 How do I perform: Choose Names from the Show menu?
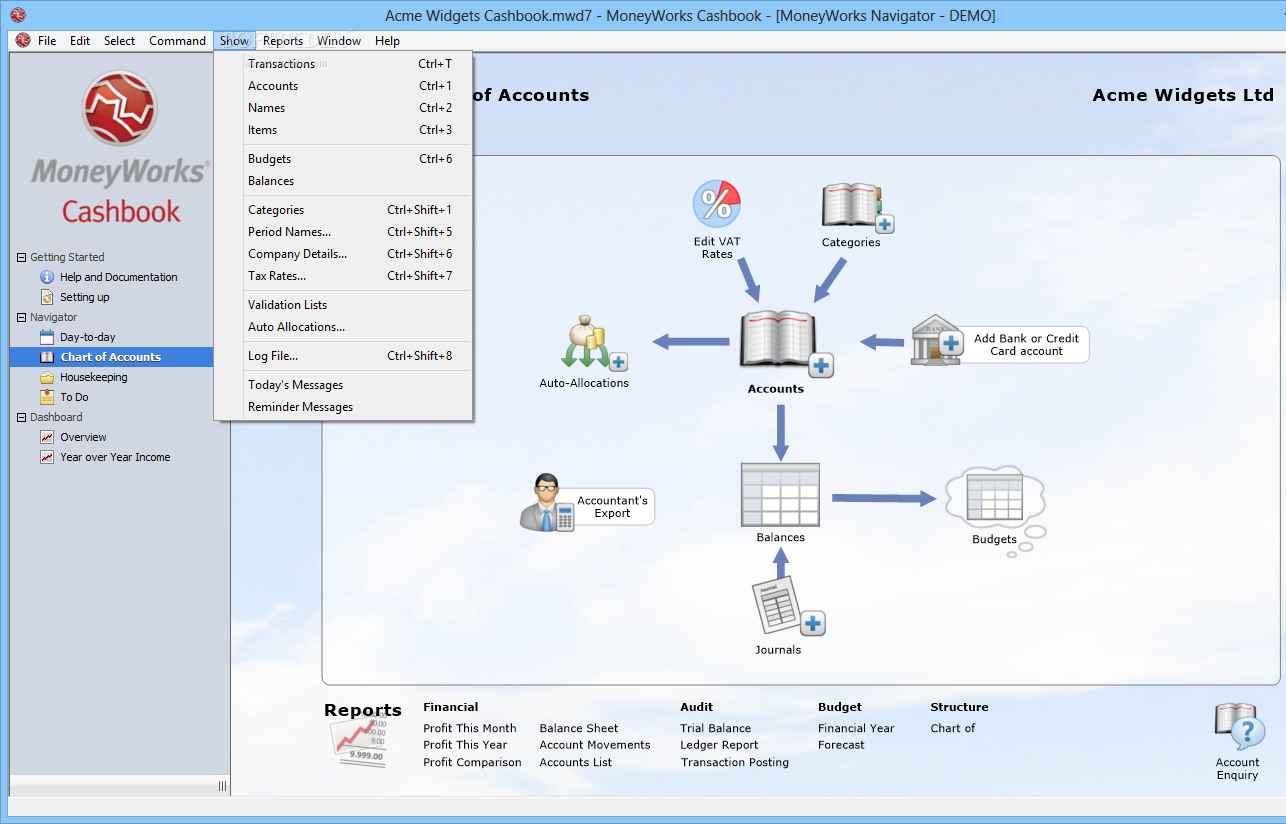click(343, 108)
